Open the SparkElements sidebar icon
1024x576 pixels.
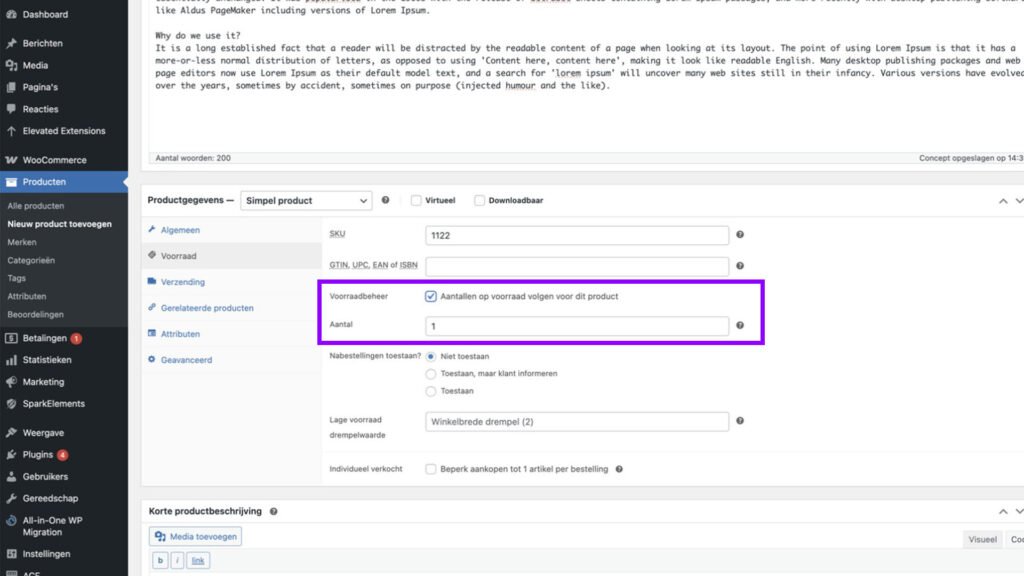12,403
